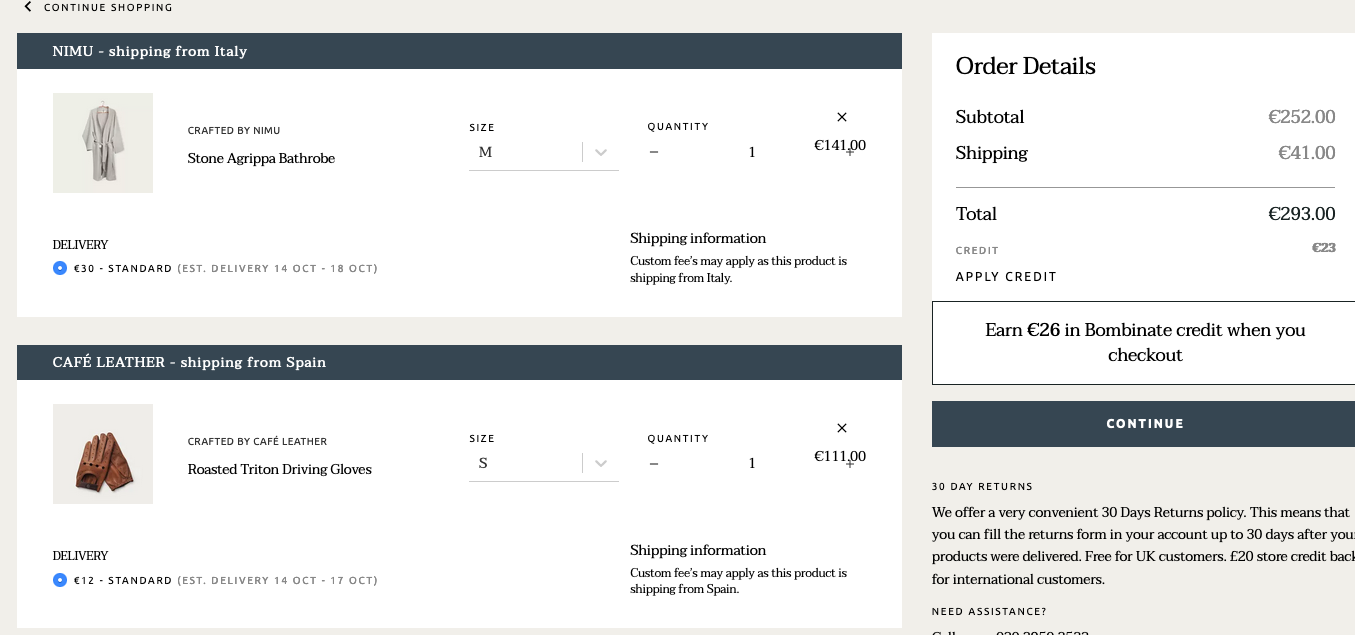Increase the driving gloves quantity with plus
Viewport: 1355px width, 635px height.
tap(850, 463)
